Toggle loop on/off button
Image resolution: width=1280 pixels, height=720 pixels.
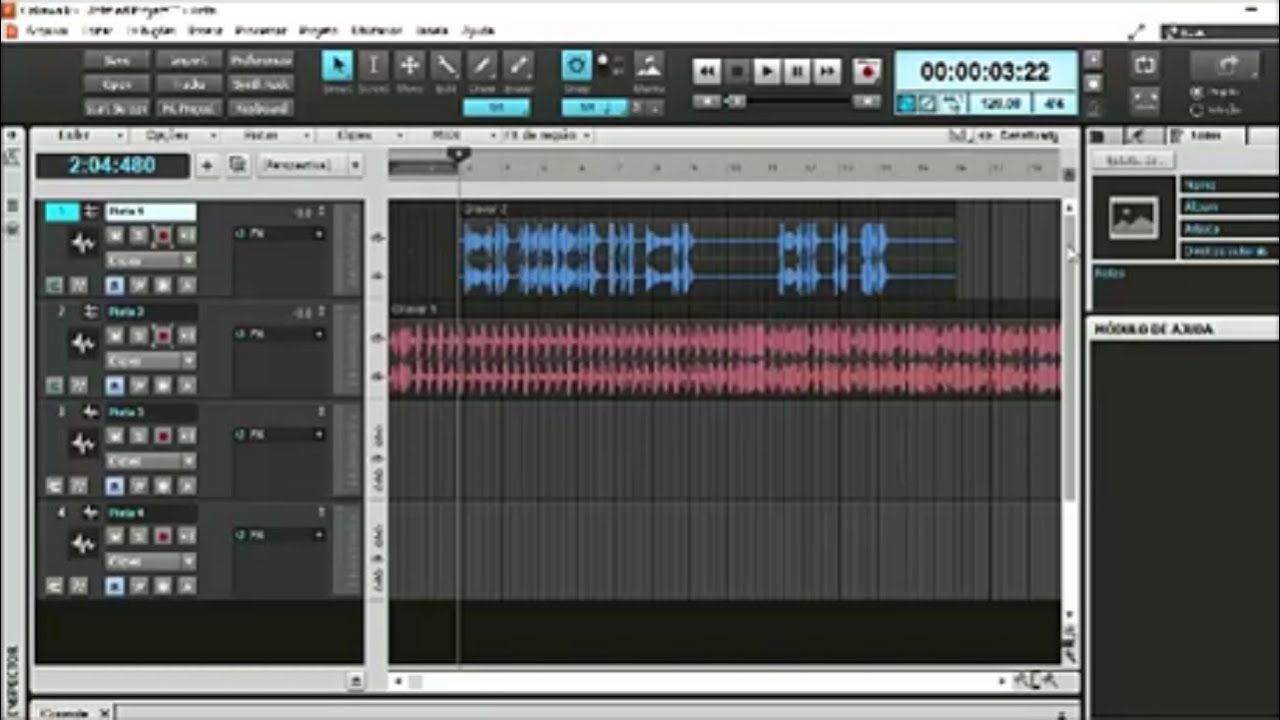(1145, 65)
